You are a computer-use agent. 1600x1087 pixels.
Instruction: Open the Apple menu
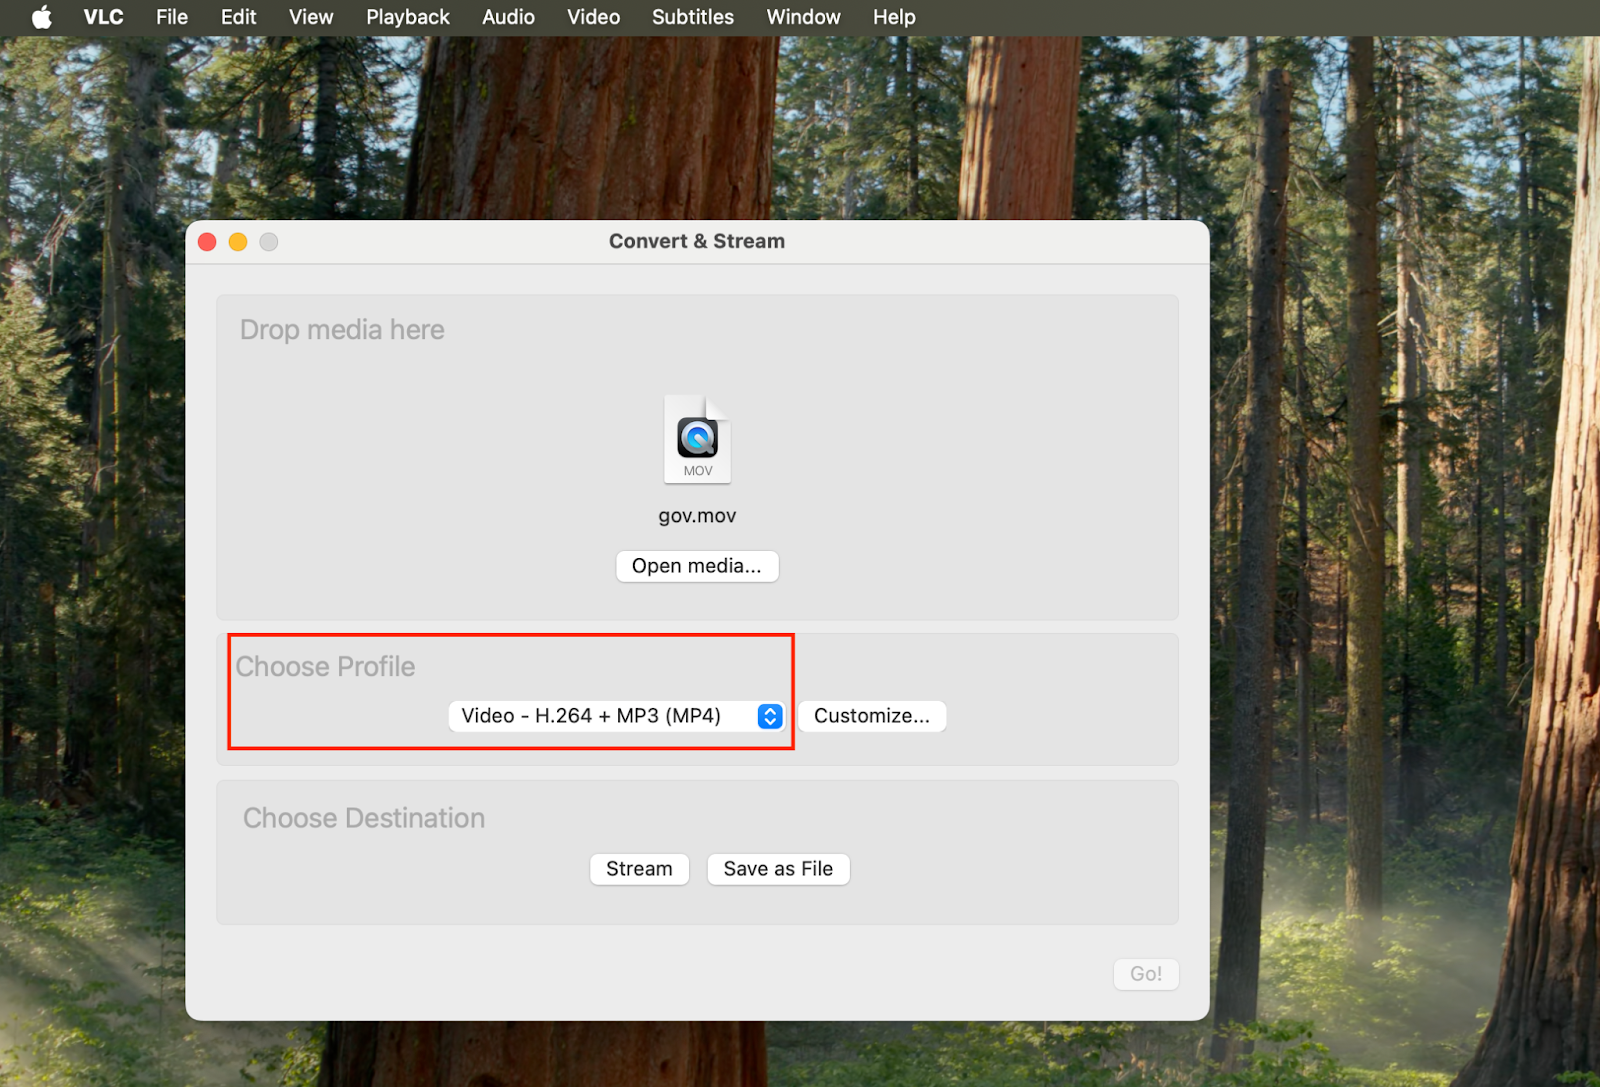(41, 17)
